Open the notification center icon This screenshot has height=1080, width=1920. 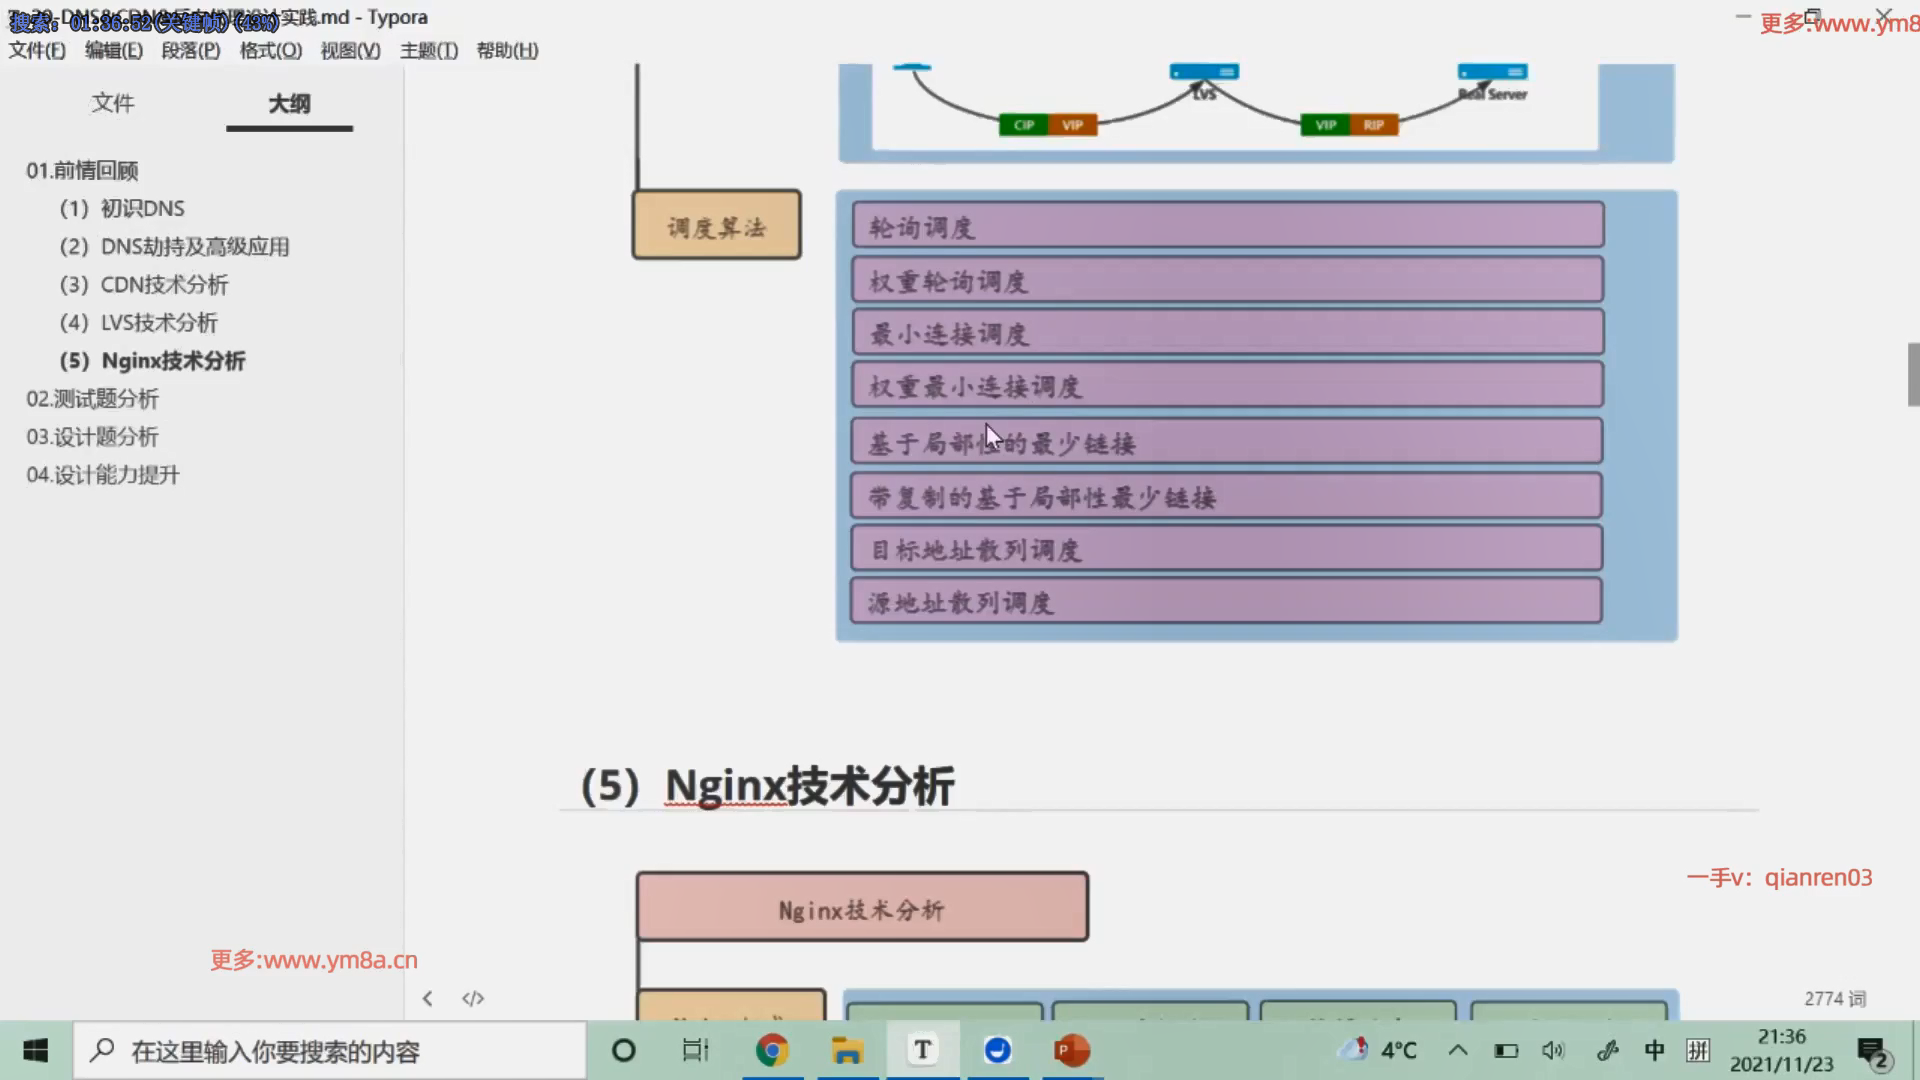coord(1871,1052)
